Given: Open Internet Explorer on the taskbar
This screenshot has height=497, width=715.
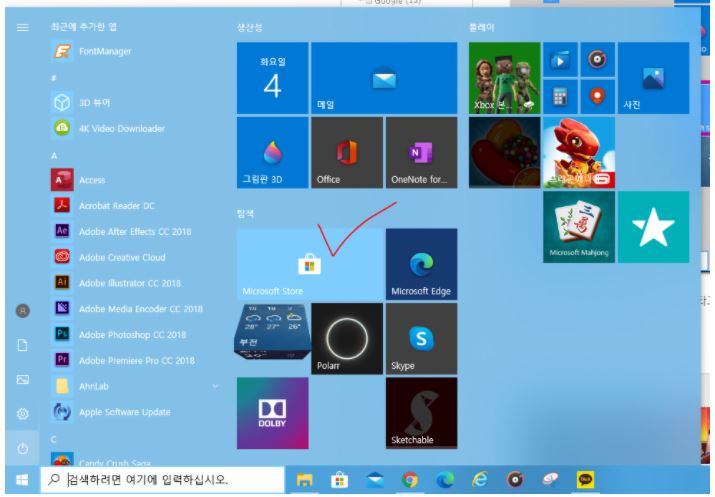Looking at the screenshot, I should tap(480, 480).
